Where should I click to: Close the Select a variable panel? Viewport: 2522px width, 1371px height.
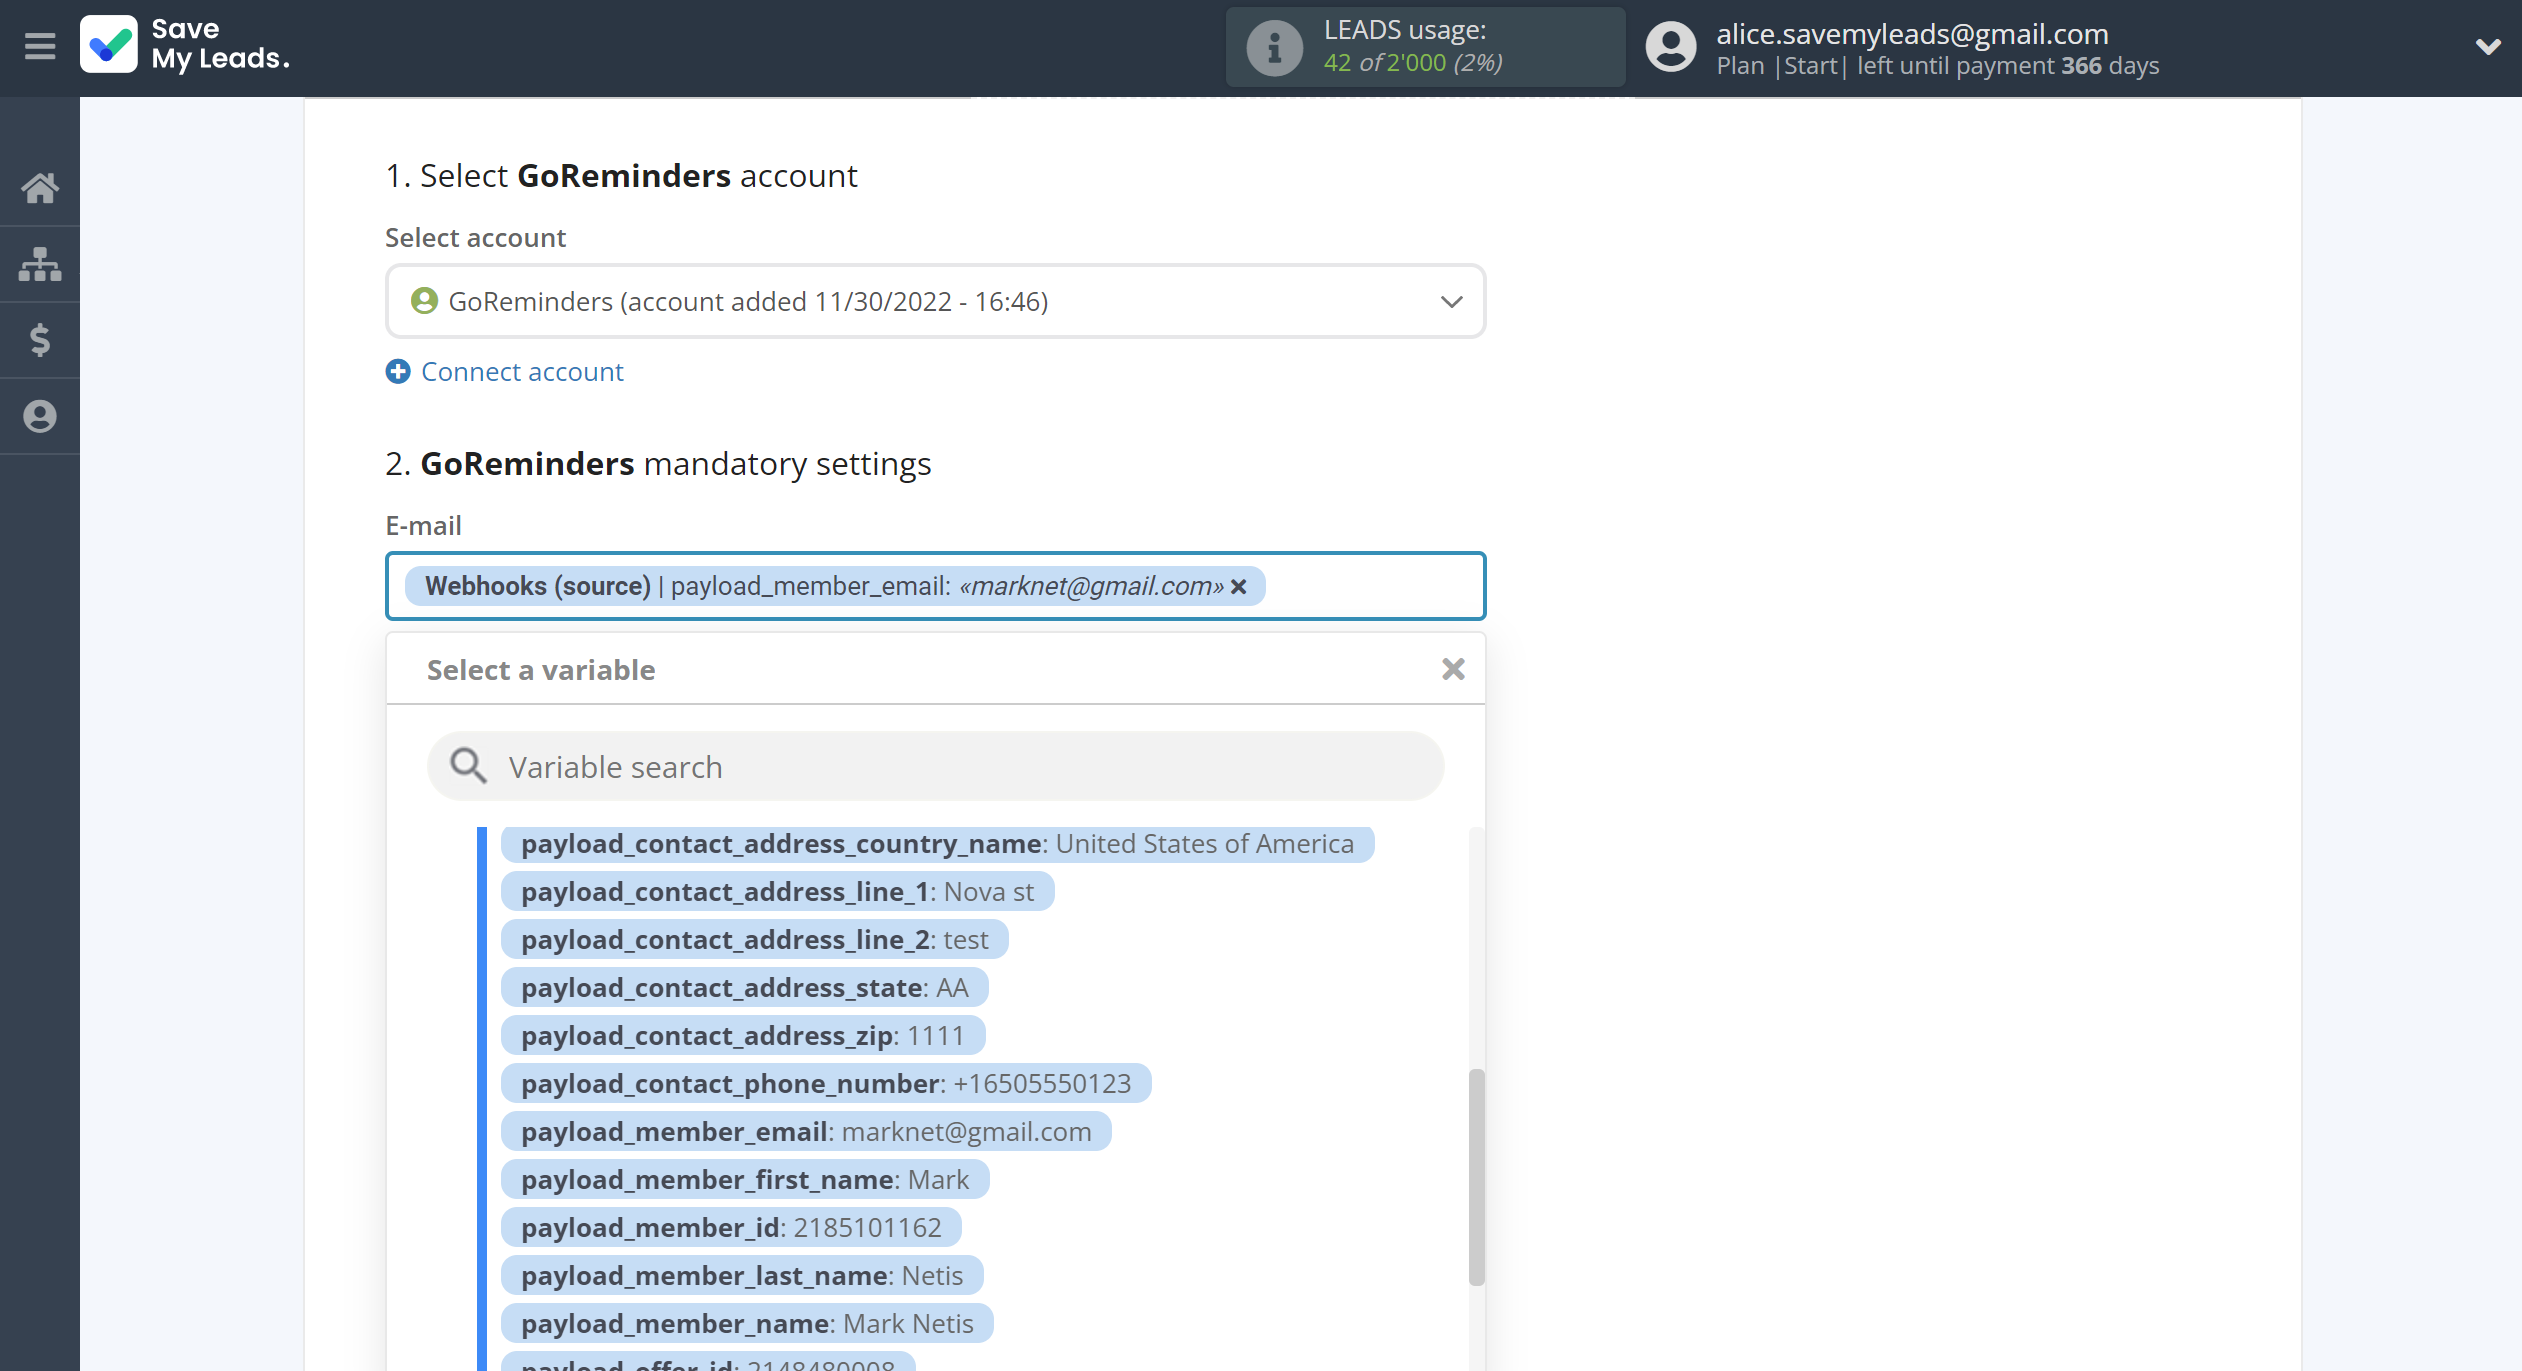[x=1453, y=669]
